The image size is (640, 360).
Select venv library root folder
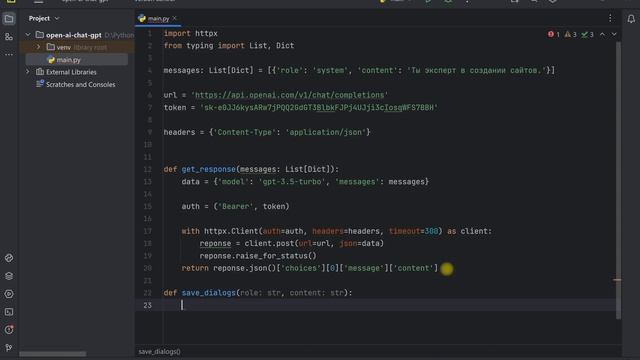(77, 47)
